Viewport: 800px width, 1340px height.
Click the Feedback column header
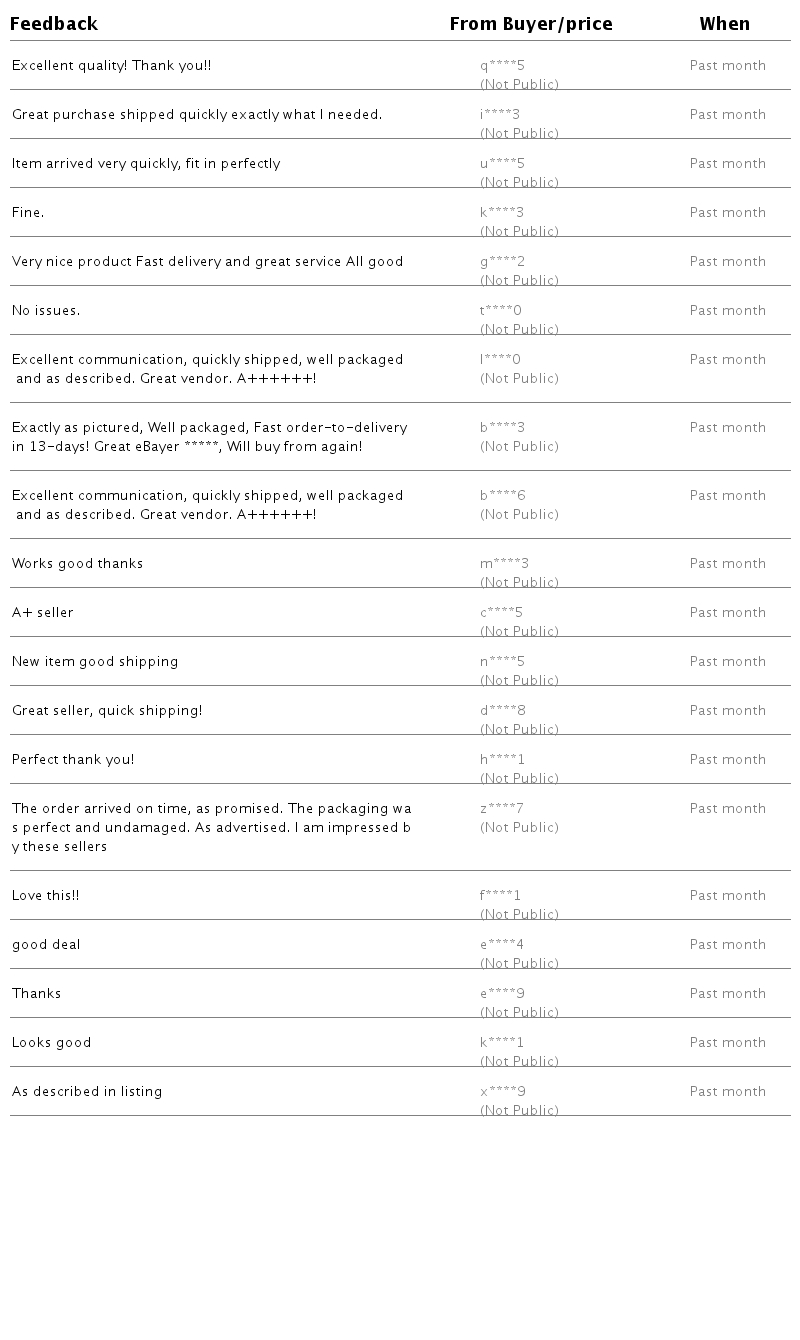click(54, 24)
